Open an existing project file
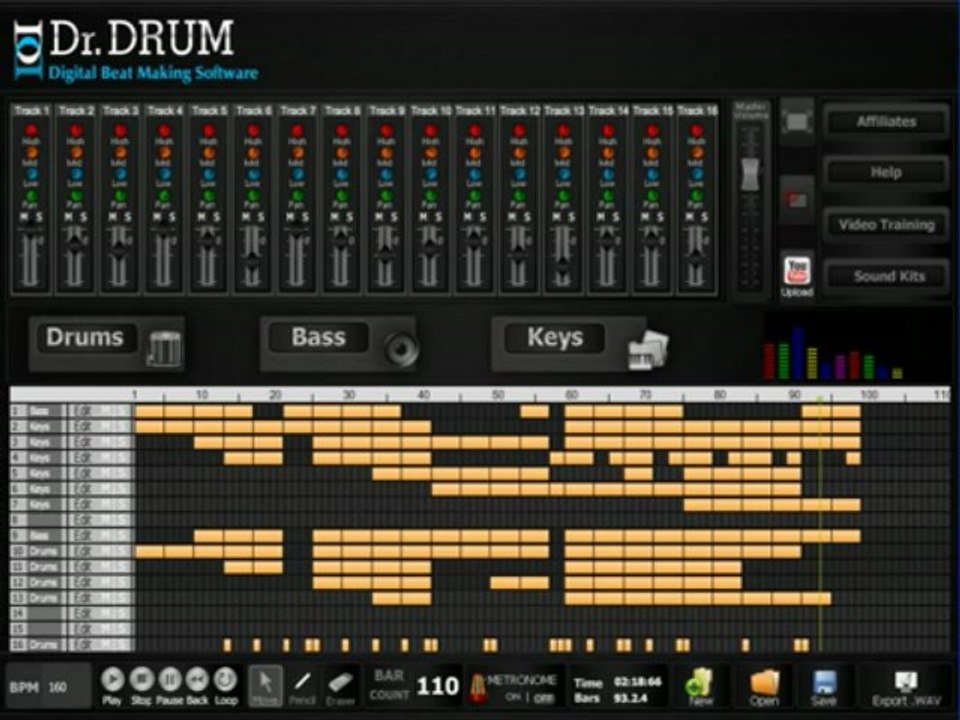 pyautogui.click(x=764, y=686)
